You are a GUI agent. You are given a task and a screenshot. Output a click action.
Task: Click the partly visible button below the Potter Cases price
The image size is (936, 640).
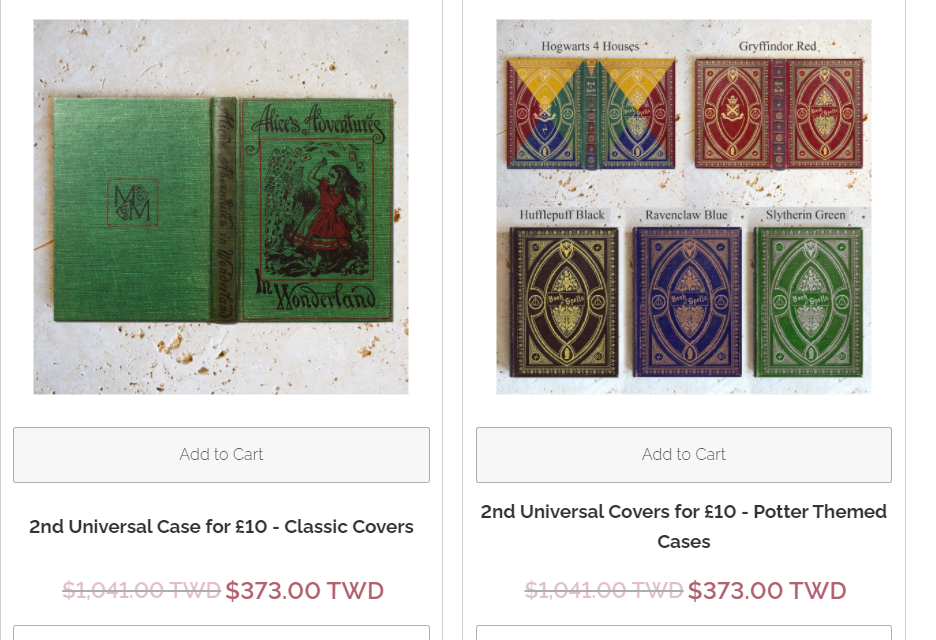click(x=684, y=633)
